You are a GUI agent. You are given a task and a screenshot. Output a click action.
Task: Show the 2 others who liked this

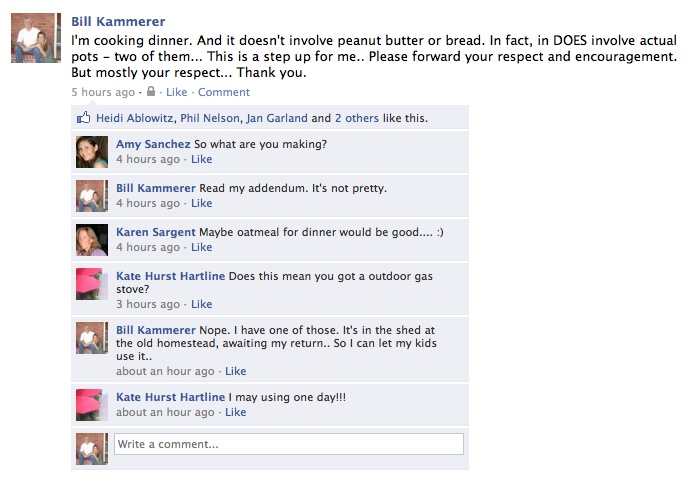[357, 118]
